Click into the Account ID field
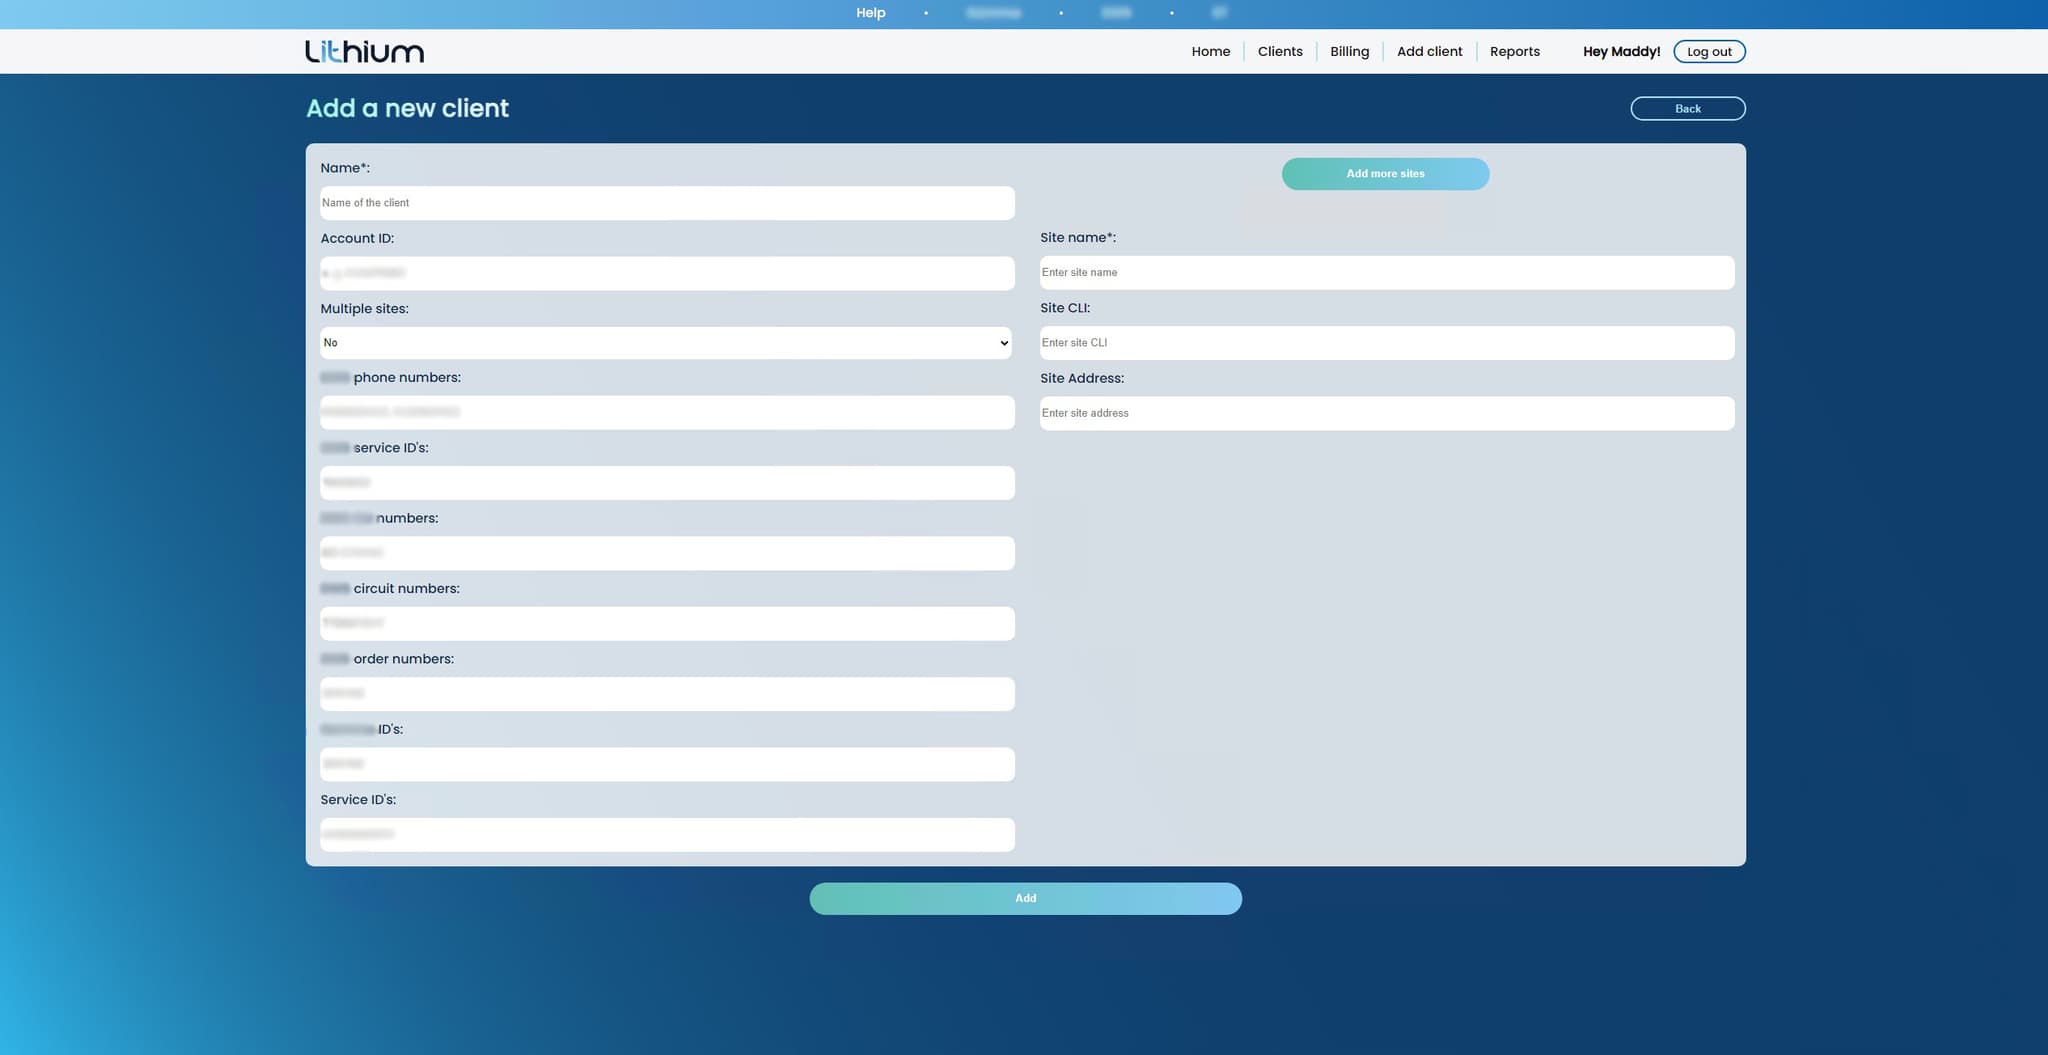This screenshot has width=2048, height=1055. pyautogui.click(x=667, y=274)
